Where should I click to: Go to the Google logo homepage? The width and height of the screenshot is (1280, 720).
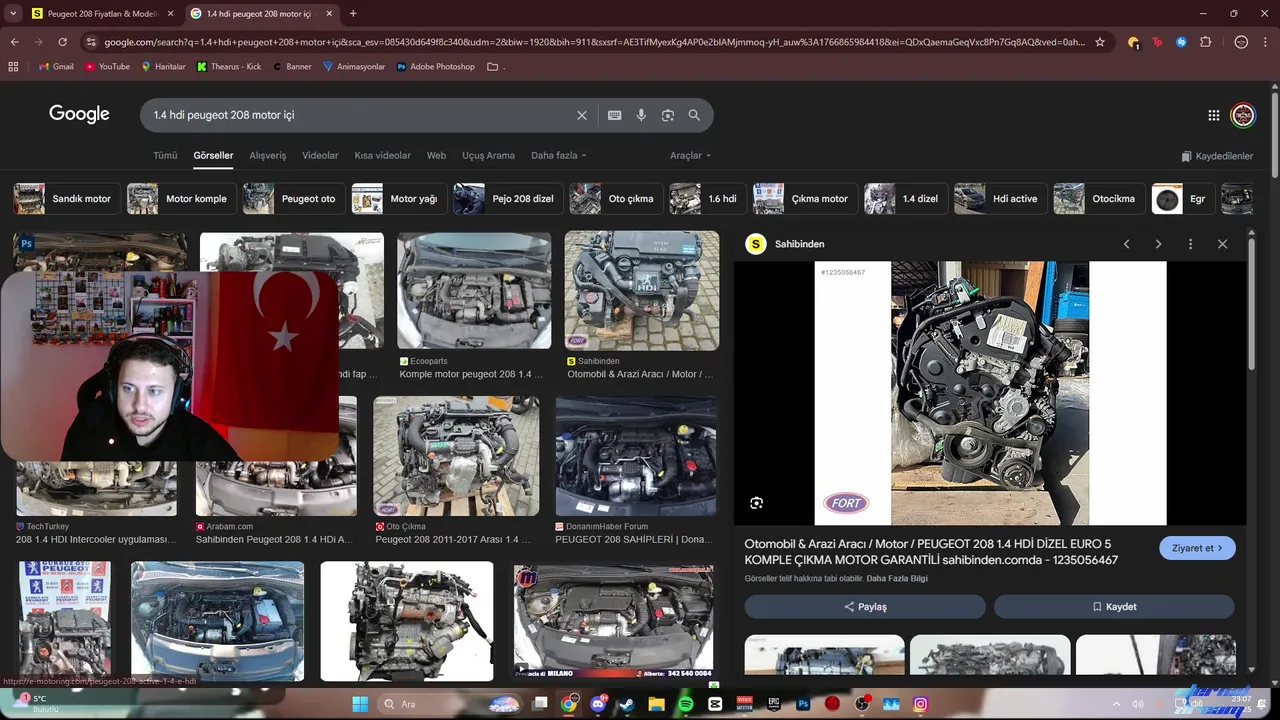click(x=80, y=114)
